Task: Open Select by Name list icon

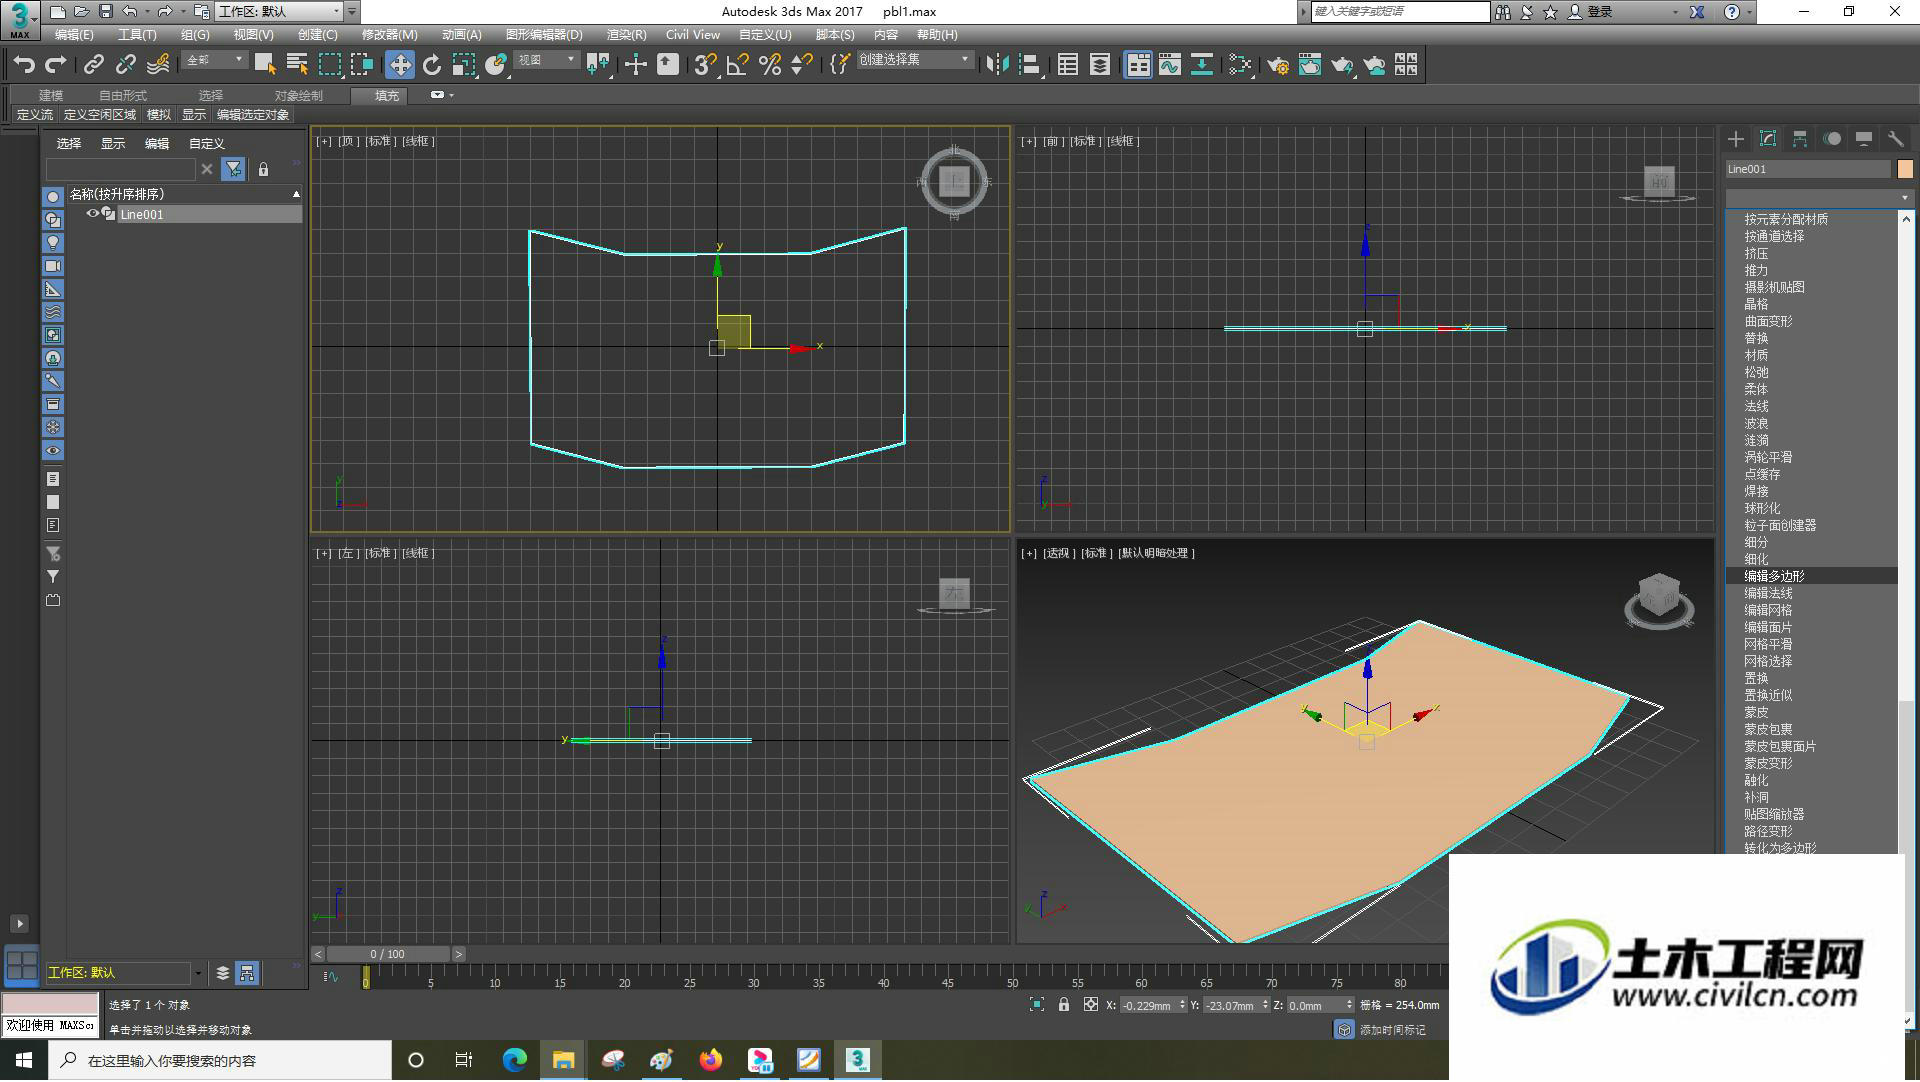Action: 297,65
